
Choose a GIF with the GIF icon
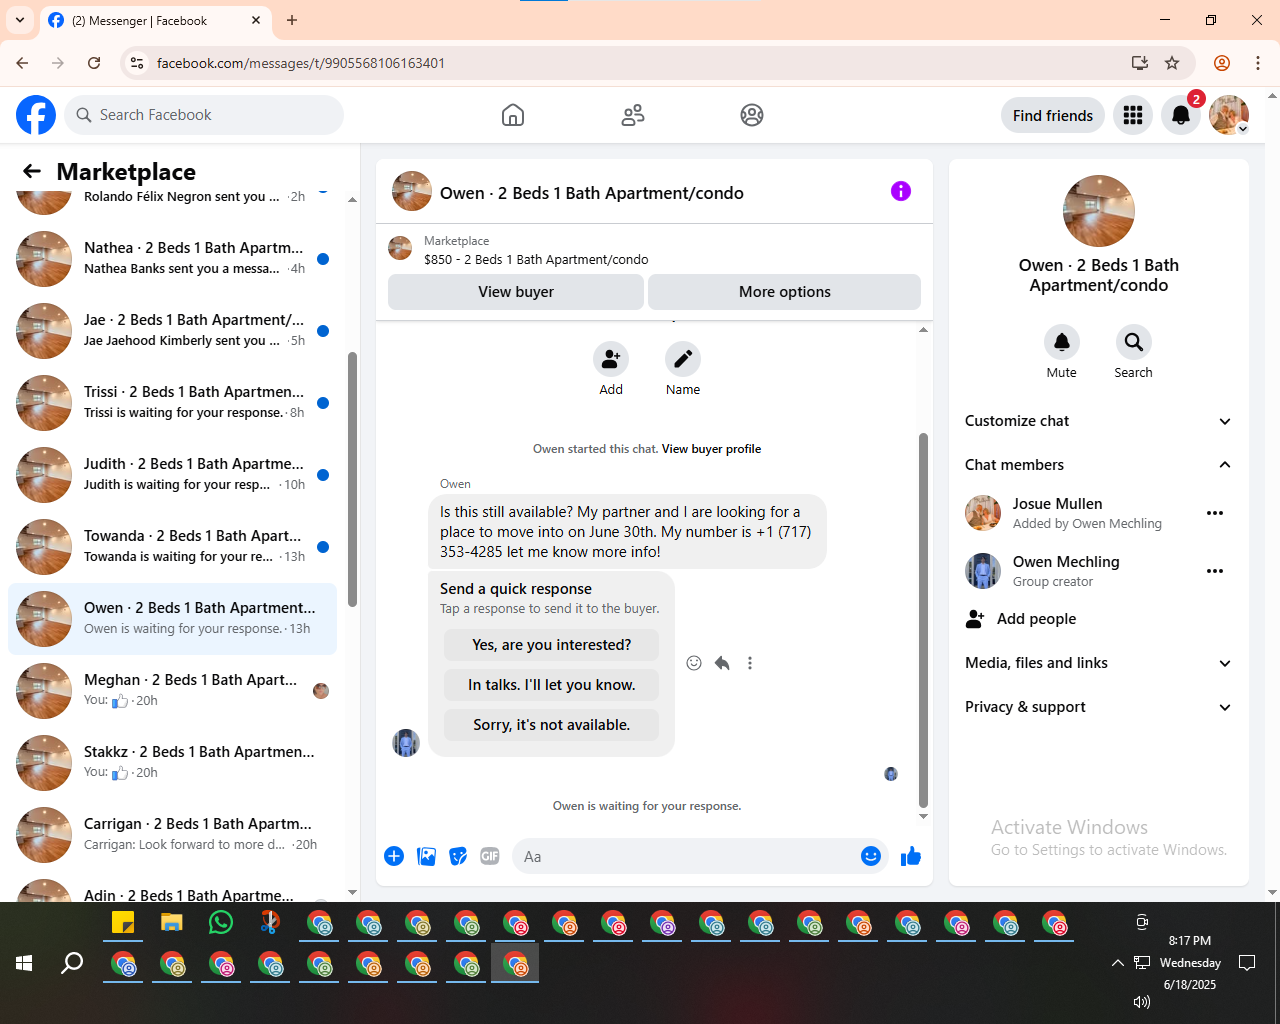[490, 856]
